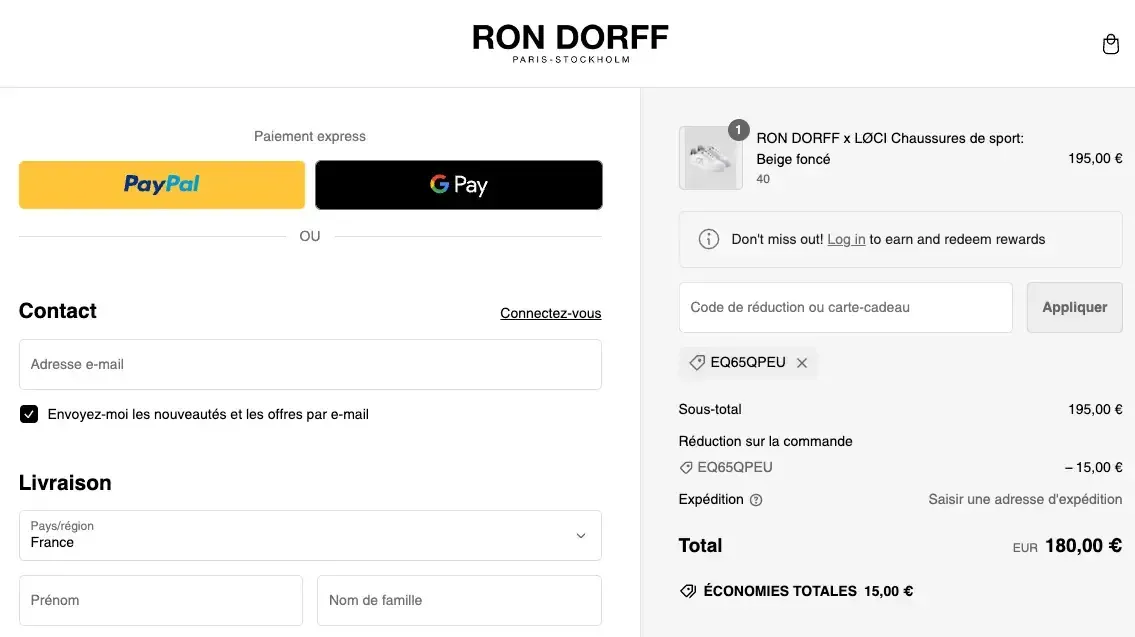Image resolution: width=1135 pixels, height=637 pixels.
Task: Click the tag icon beside reduction EQ65QPEU
Action: point(686,468)
